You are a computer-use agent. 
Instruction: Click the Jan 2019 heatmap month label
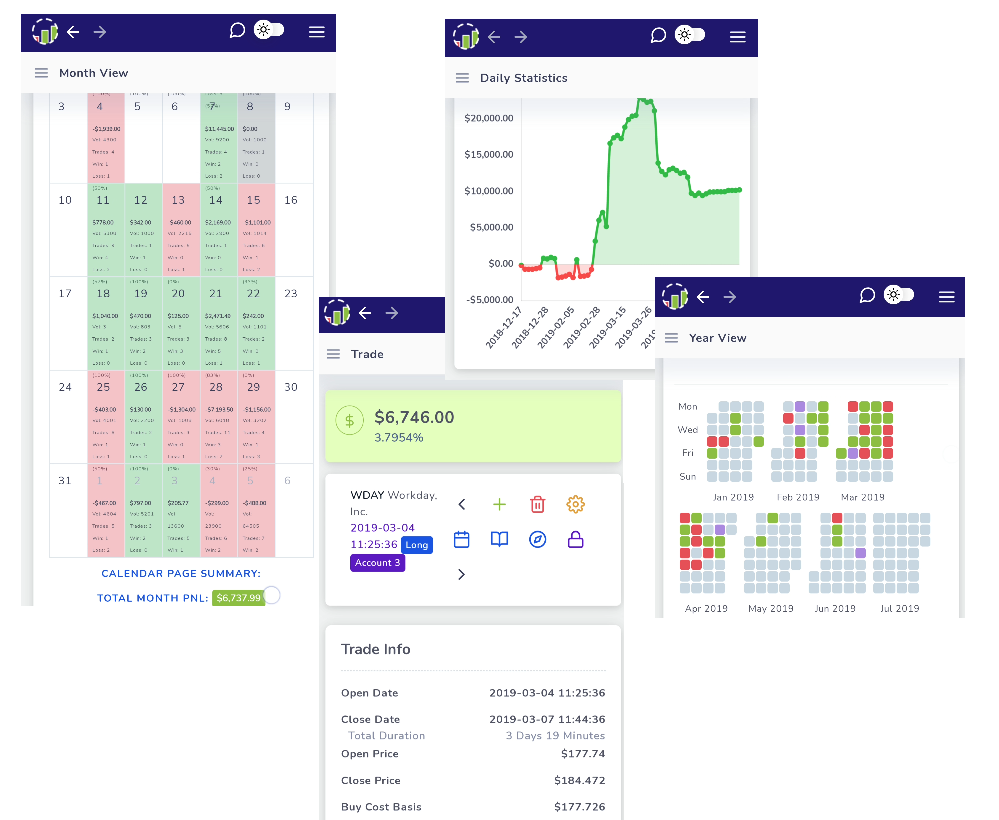click(x=733, y=497)
